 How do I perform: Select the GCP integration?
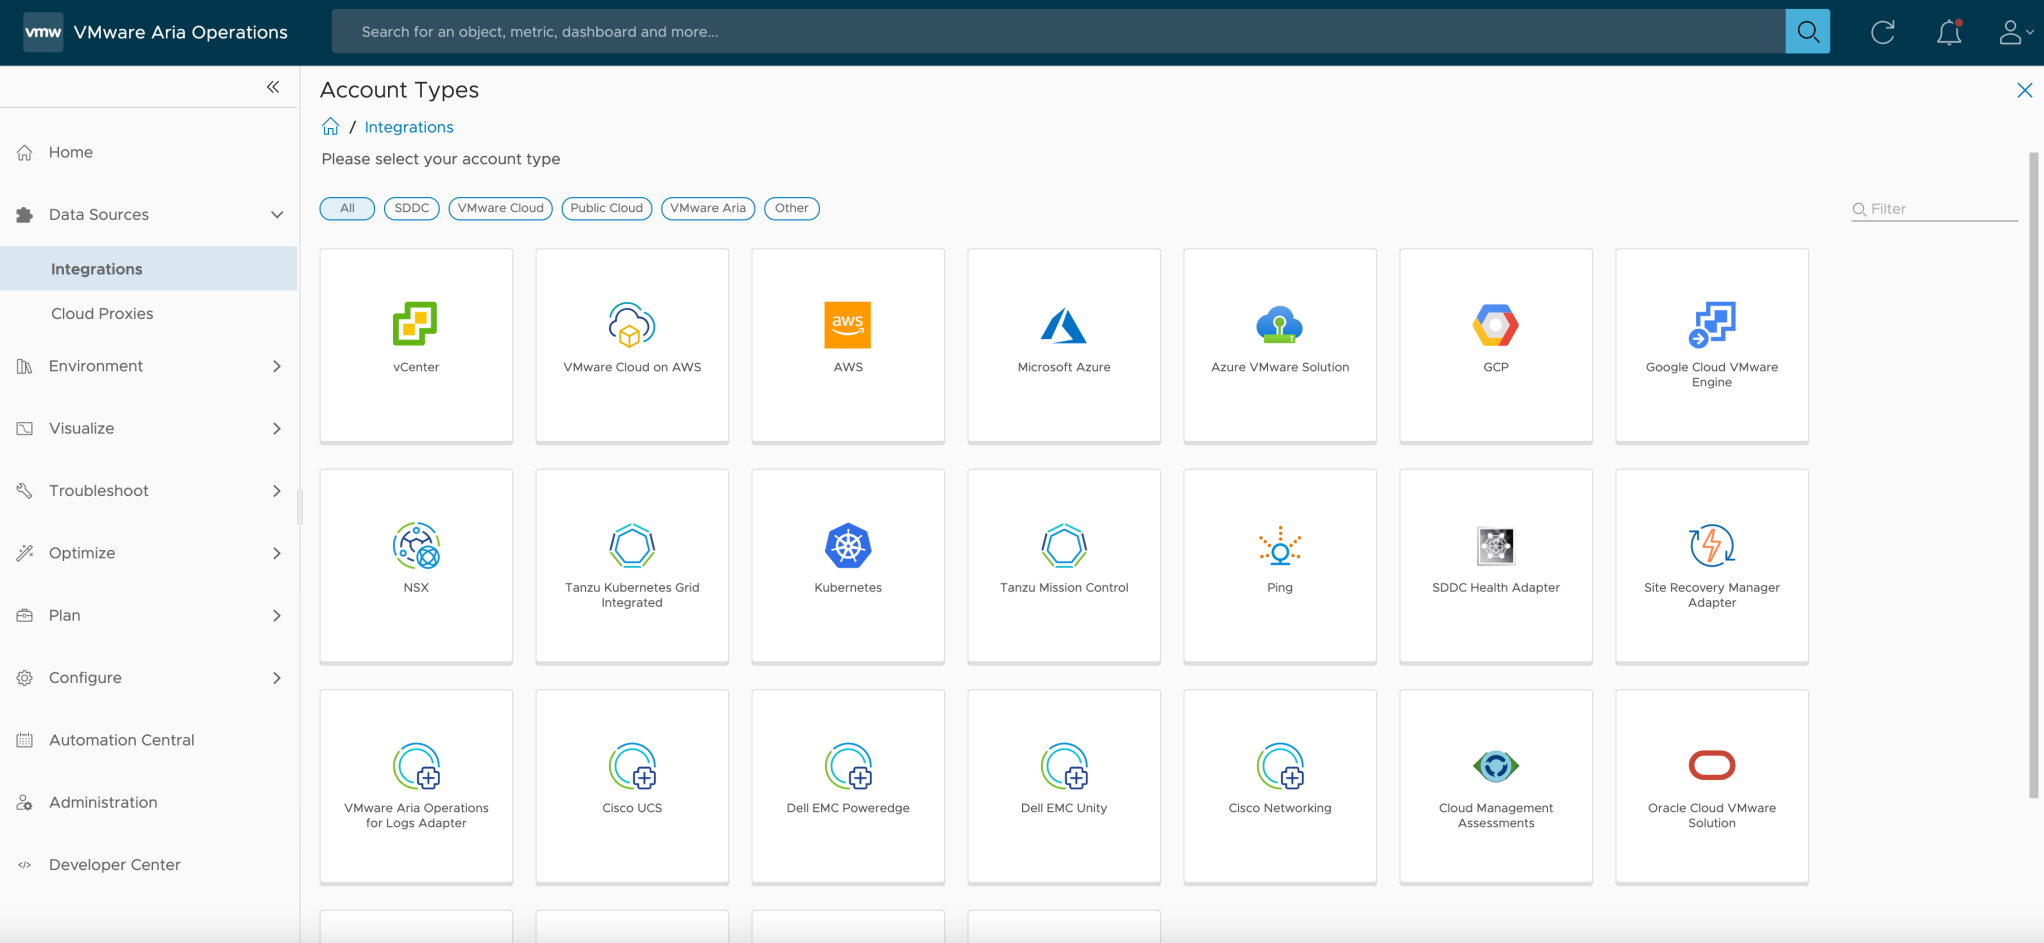pyautogui.click(x=1495, y=345)
